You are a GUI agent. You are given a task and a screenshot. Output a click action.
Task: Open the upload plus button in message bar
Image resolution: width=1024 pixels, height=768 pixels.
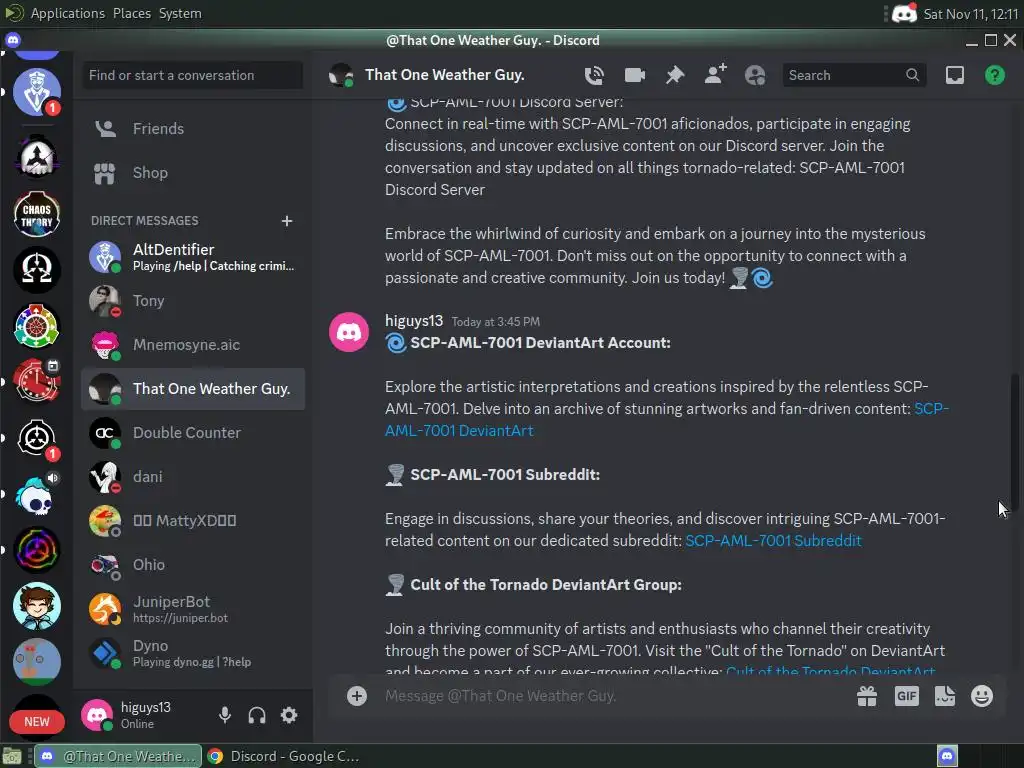coord(357,696)
